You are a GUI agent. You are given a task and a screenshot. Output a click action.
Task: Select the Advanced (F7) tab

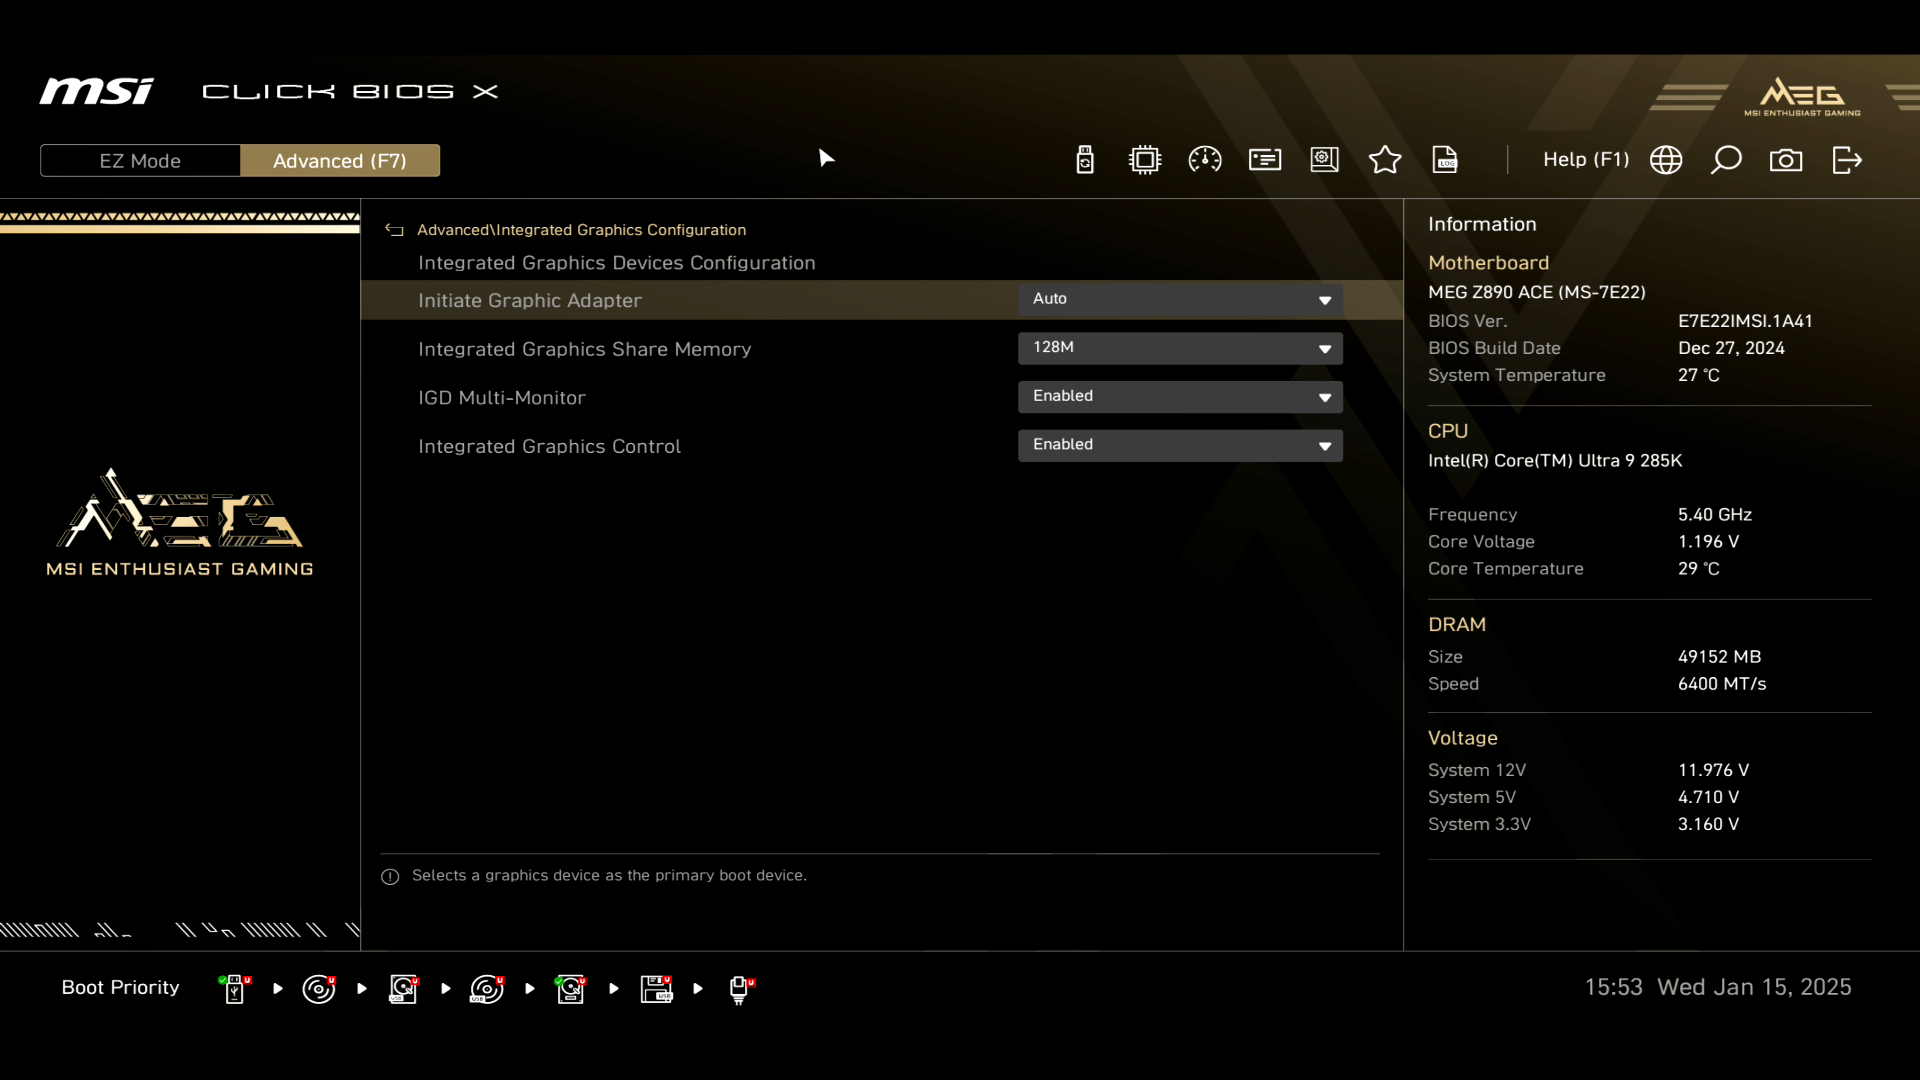[340, 161]
